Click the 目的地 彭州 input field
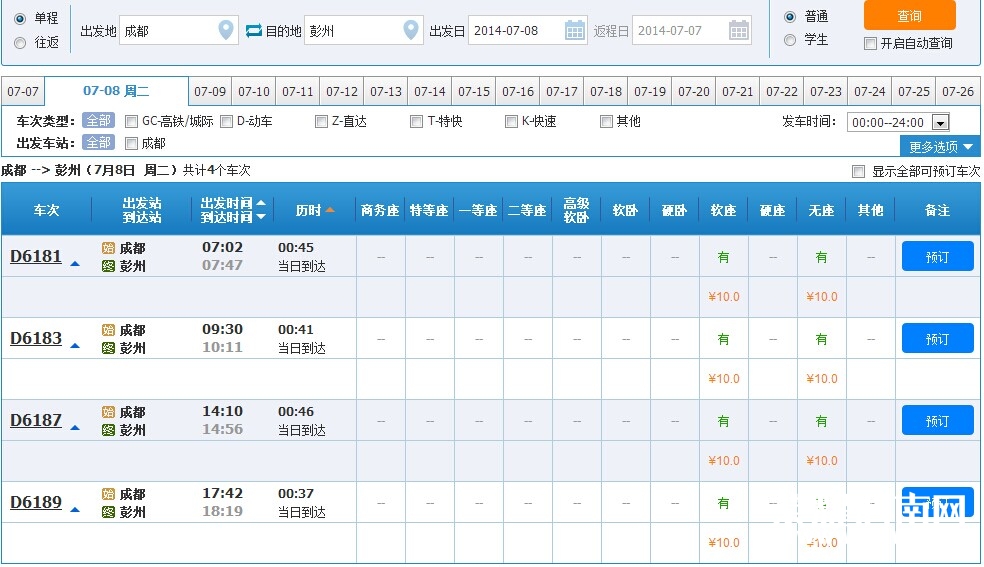The image size is (984, 567). point(363,30)
